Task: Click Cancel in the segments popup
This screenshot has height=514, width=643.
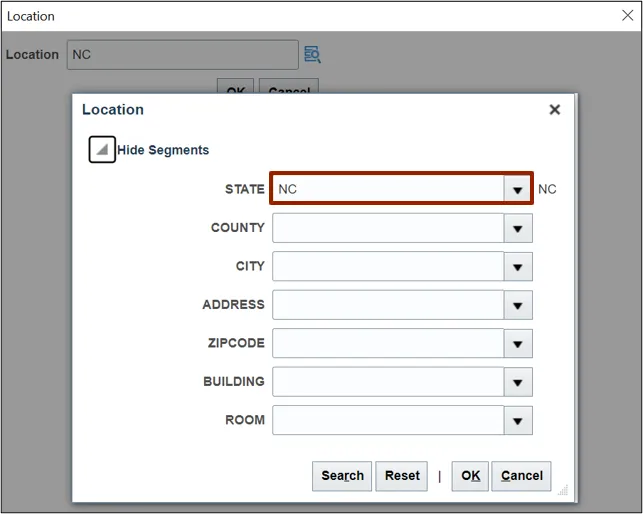Action: (522, 476)
